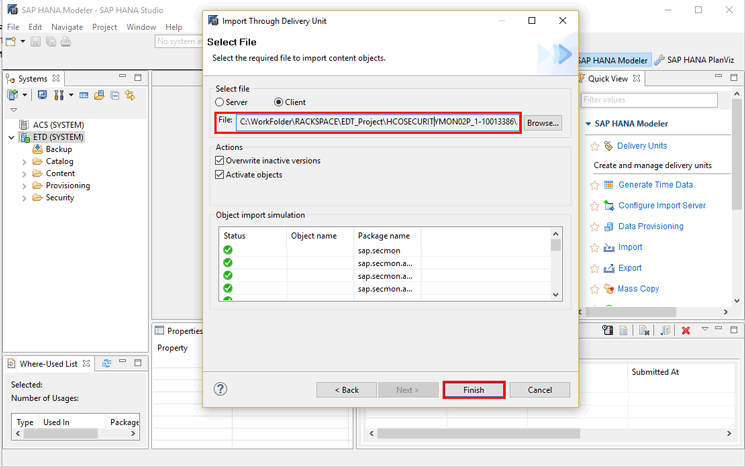This screenshot has width=745, height=467.
Task: Click the Mass Copy icon
Action: tap(608, 289)
